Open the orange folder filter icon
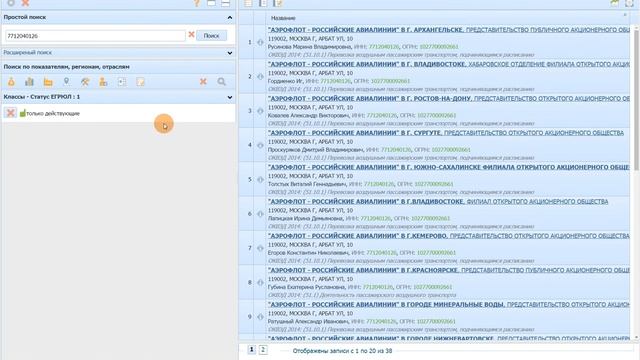This screenshot has height=360, width=640. (48, 82)
